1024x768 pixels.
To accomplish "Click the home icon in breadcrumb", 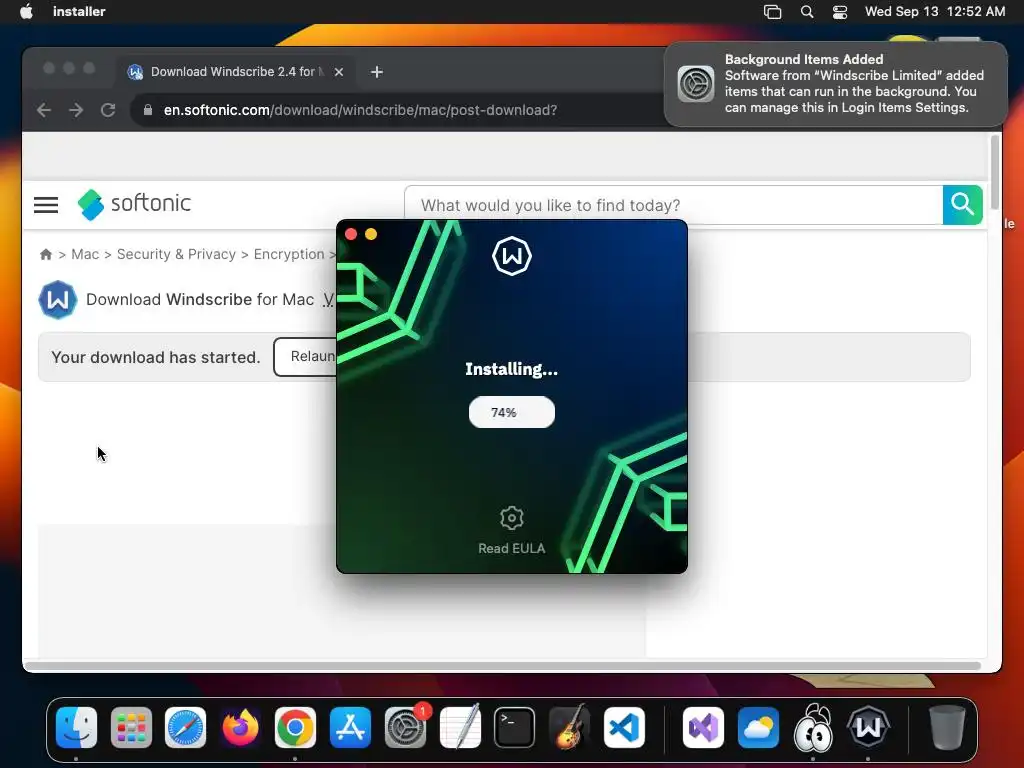I will coord(46,254).
